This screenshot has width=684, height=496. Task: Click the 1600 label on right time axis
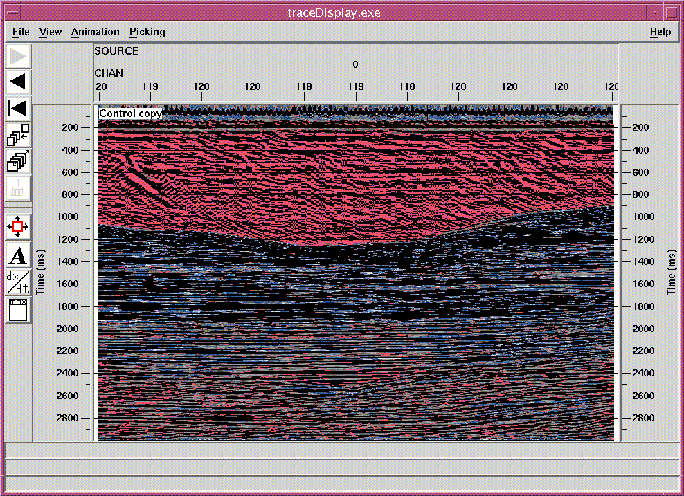pos(643,284)
